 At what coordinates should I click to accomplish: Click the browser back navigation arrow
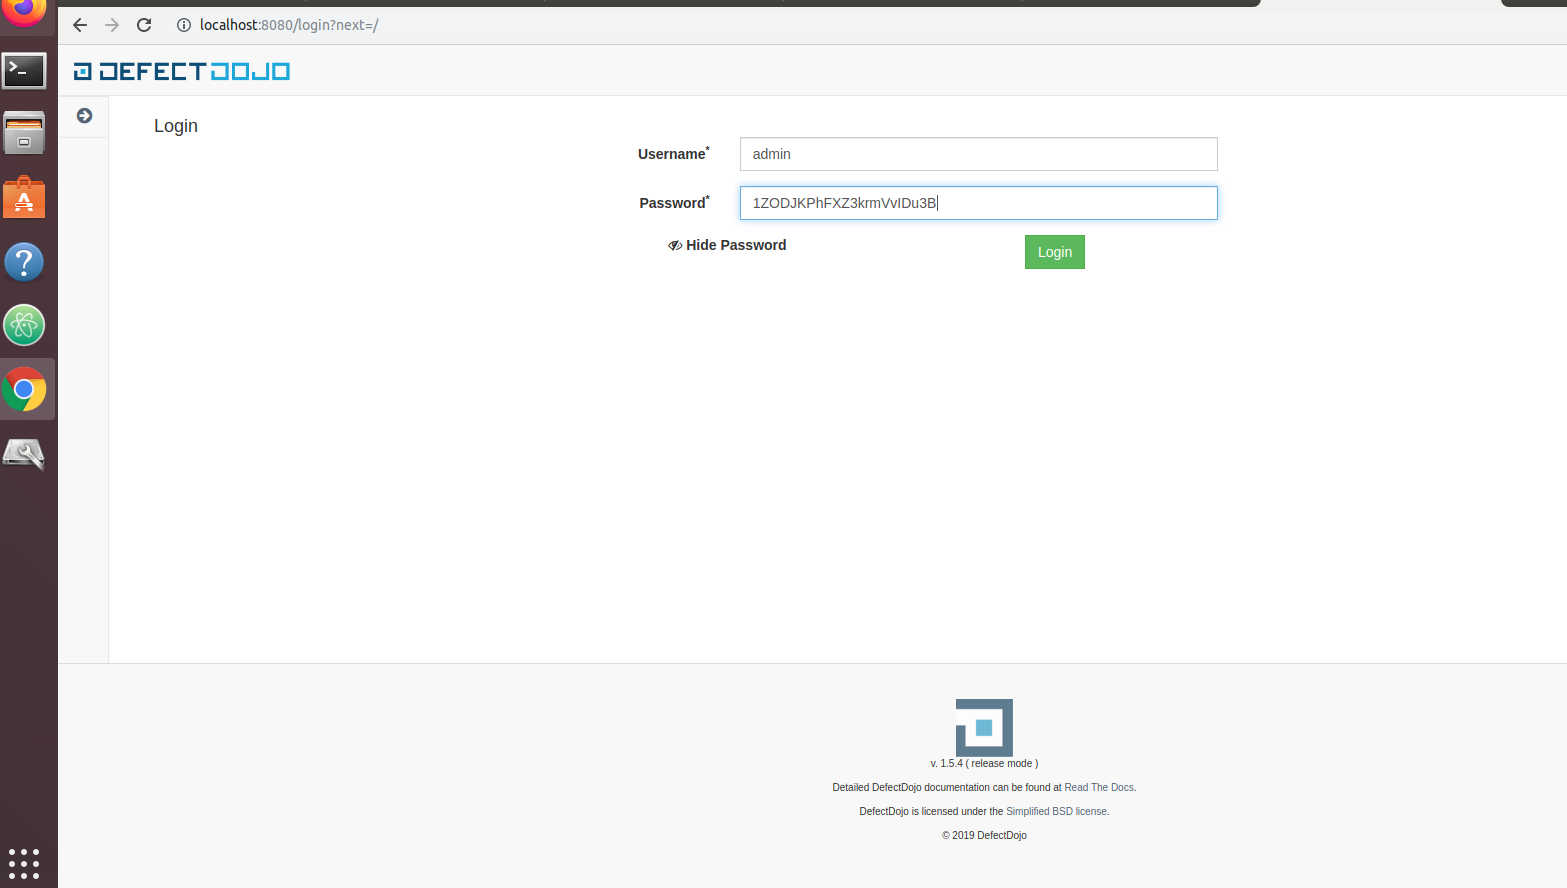80,25
